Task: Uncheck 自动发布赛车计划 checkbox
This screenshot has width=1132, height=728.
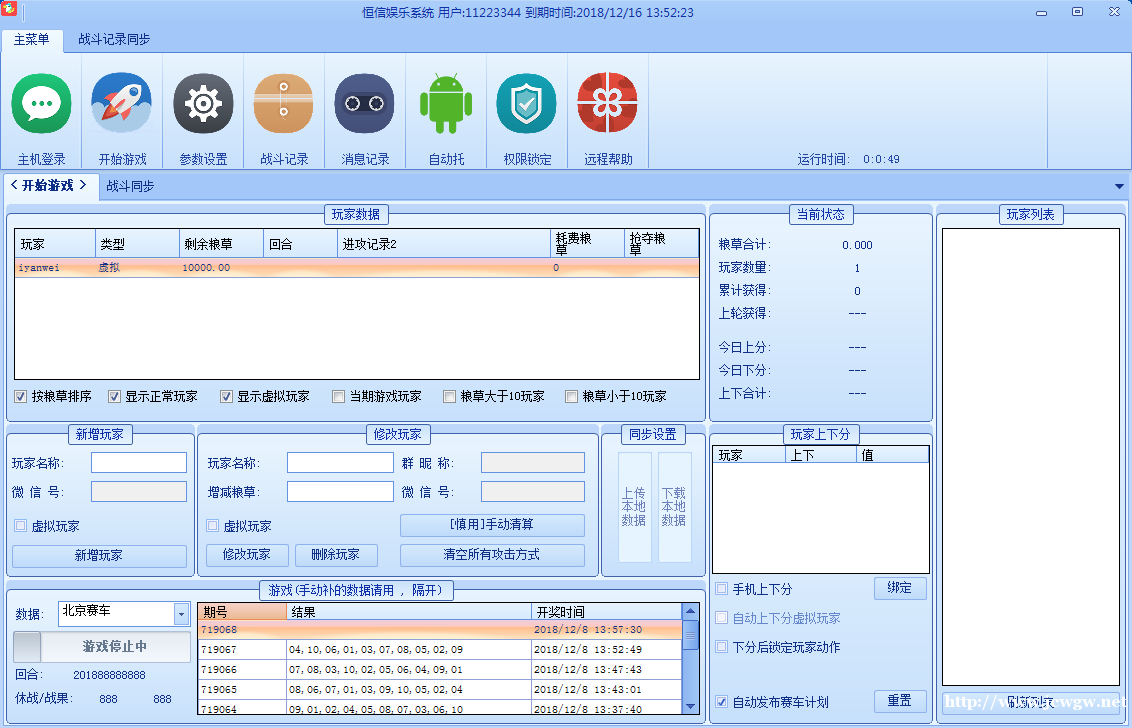Action: click(x=722, y=702)
